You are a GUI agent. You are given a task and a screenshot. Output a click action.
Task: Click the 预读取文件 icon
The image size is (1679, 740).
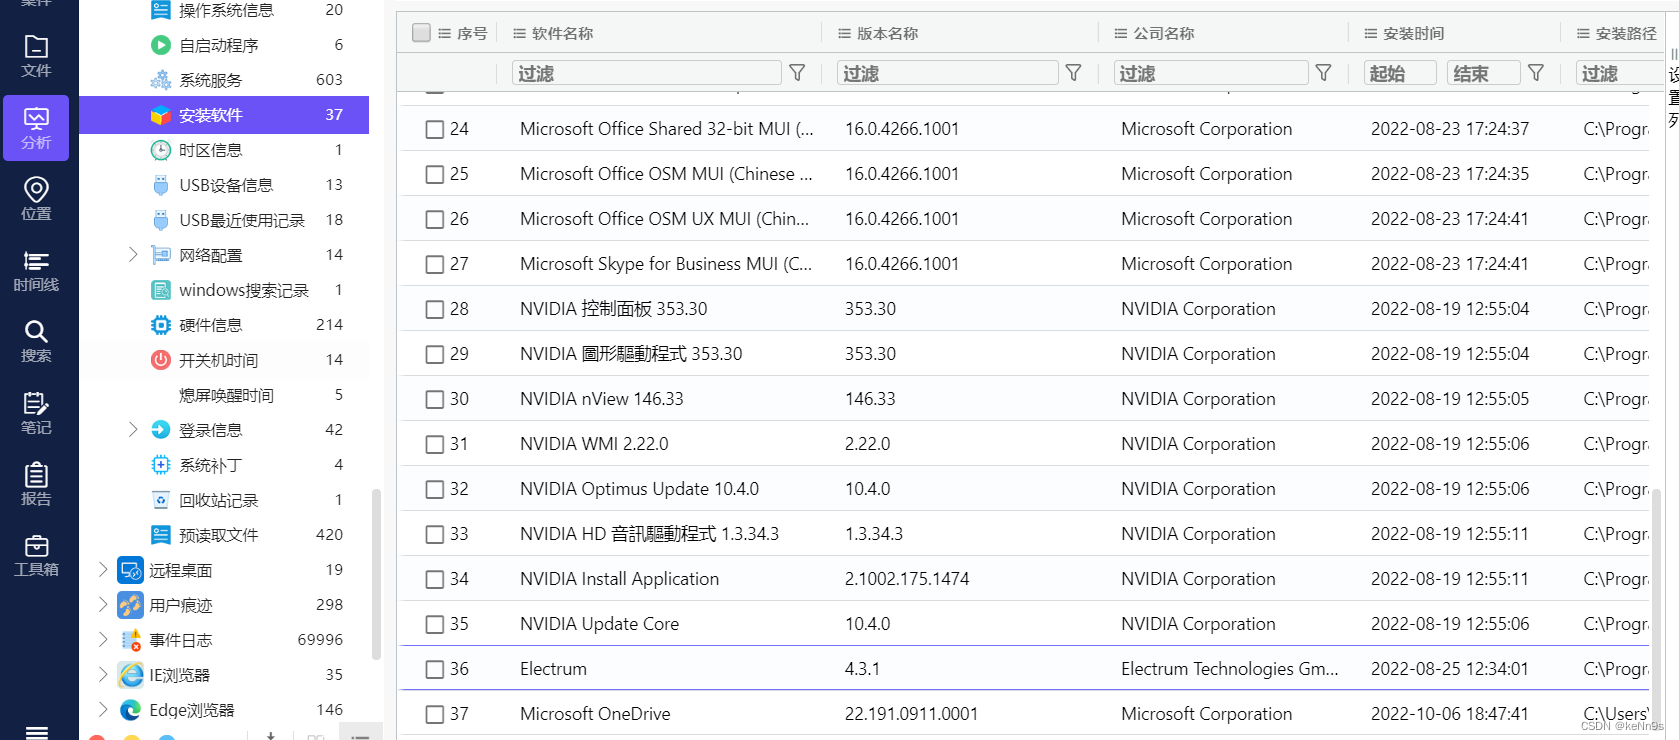(160, 535)
